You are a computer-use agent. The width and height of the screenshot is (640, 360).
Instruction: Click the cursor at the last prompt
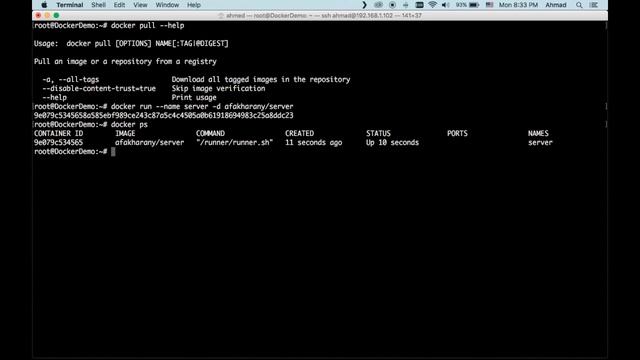point(113,151)
